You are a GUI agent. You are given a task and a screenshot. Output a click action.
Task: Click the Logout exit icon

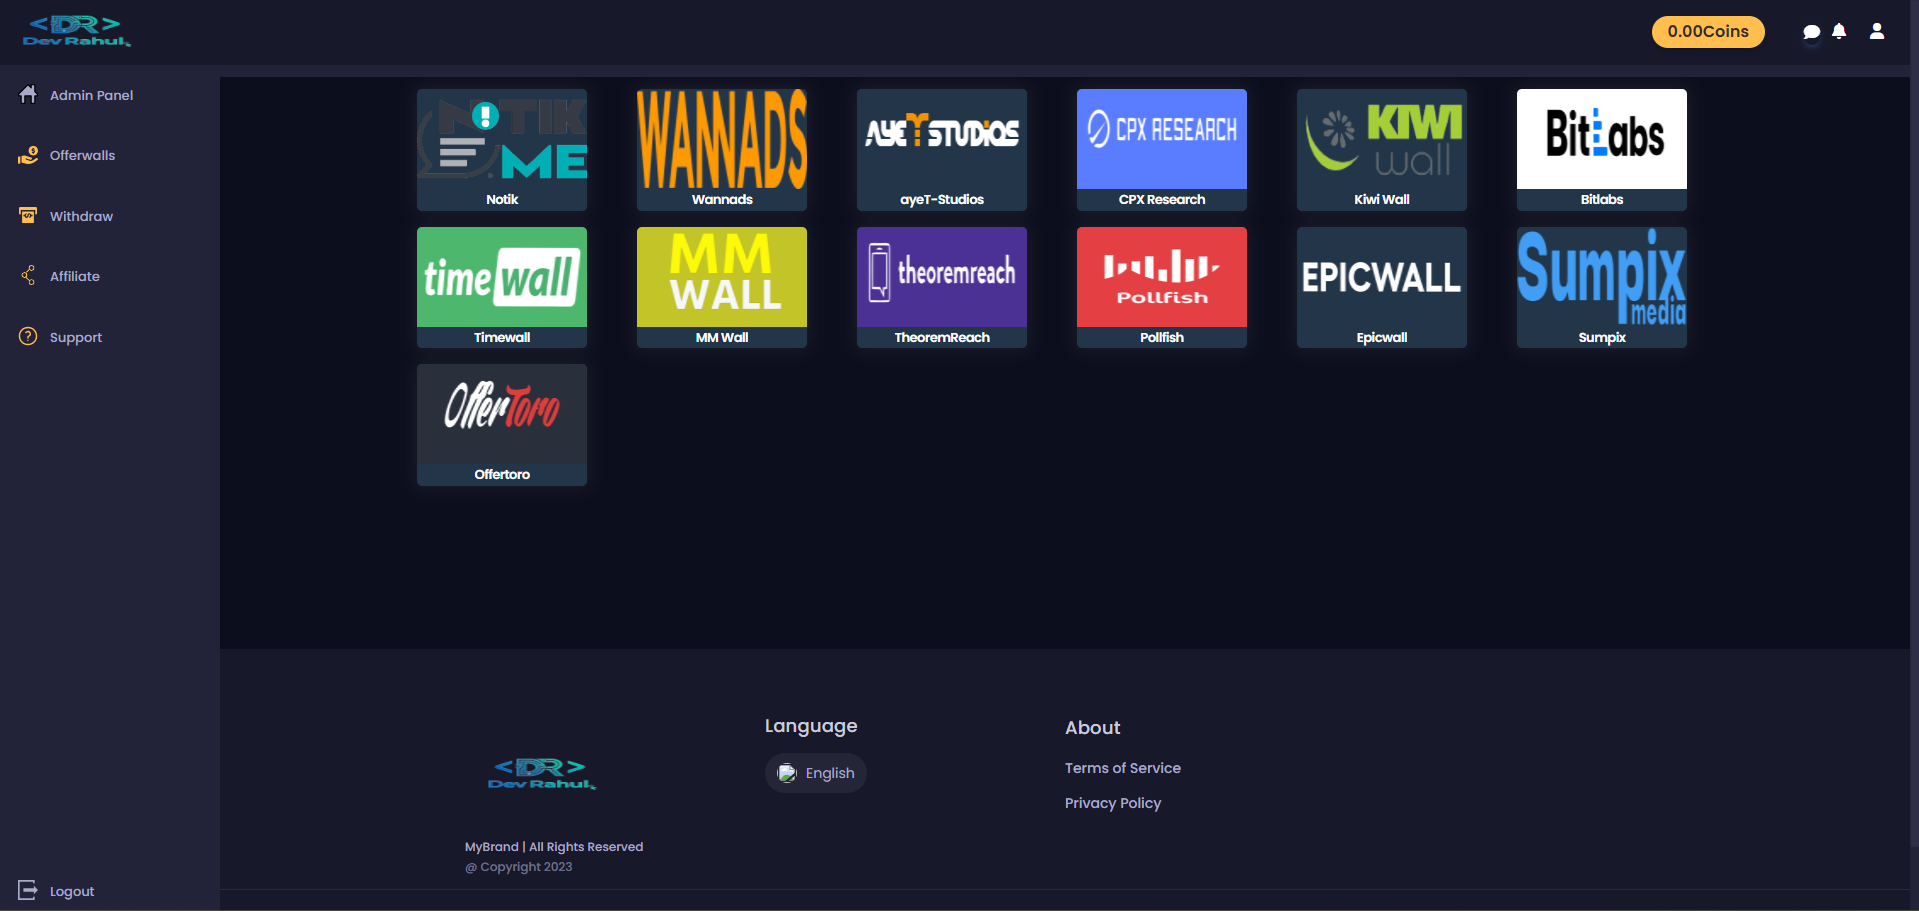[x=28, y=890]
